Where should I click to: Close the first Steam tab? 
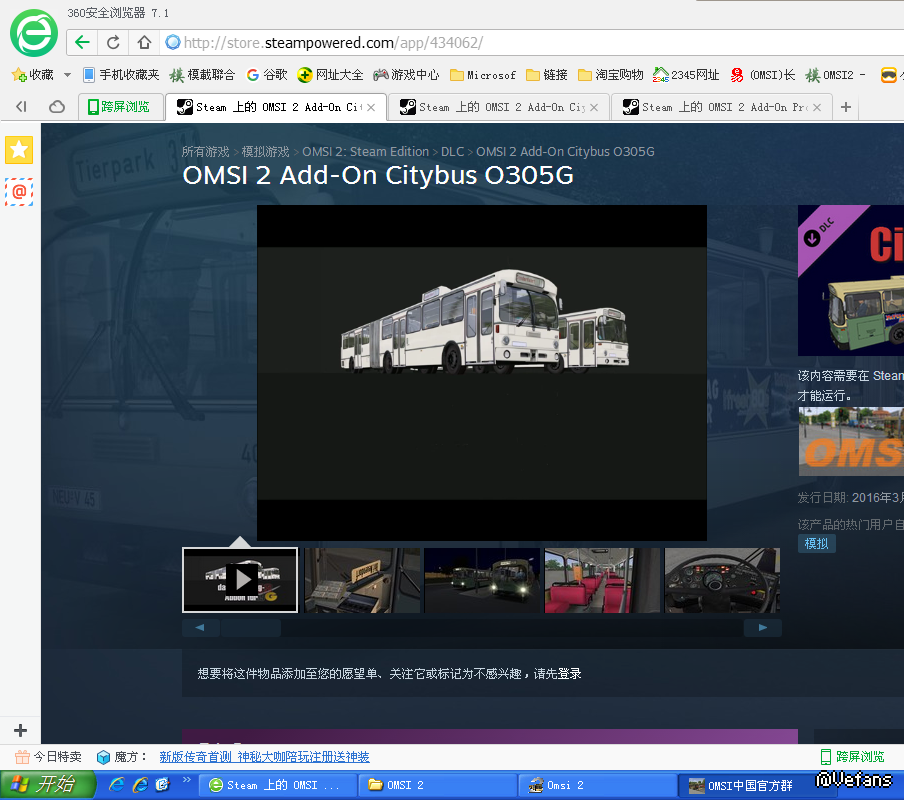(x=371, y=107)
